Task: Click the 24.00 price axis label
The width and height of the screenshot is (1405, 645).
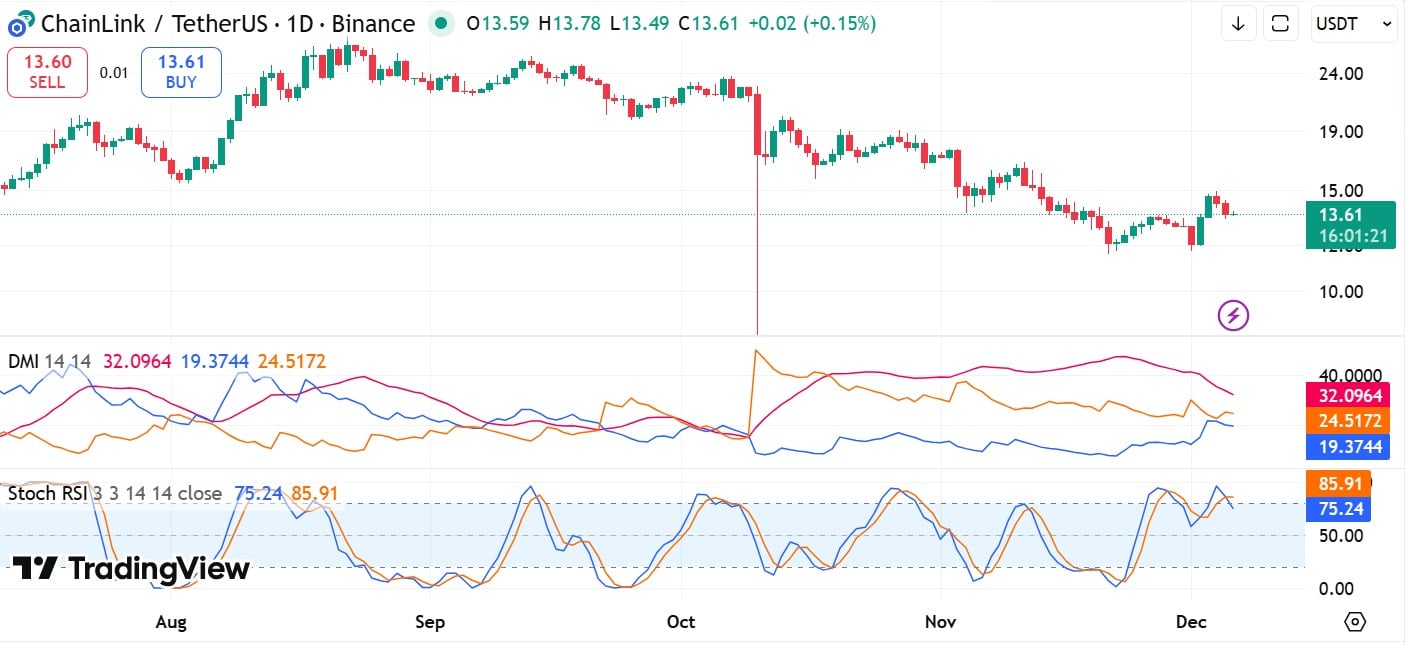Action: [x=1340, y=73]
